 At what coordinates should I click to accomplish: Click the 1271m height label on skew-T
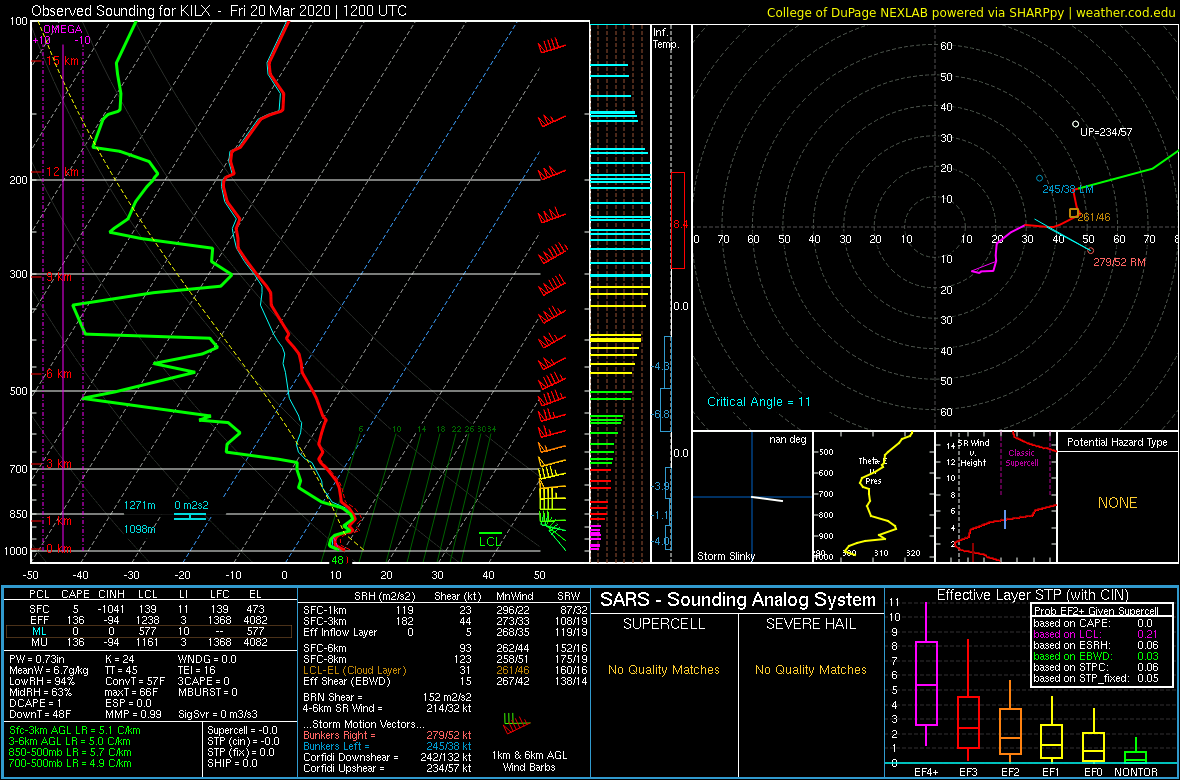140,504
